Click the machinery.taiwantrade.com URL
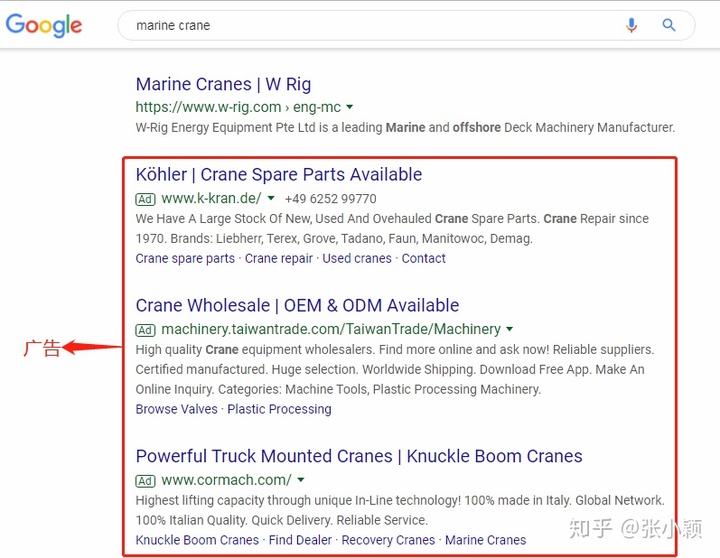 point(331,329)
